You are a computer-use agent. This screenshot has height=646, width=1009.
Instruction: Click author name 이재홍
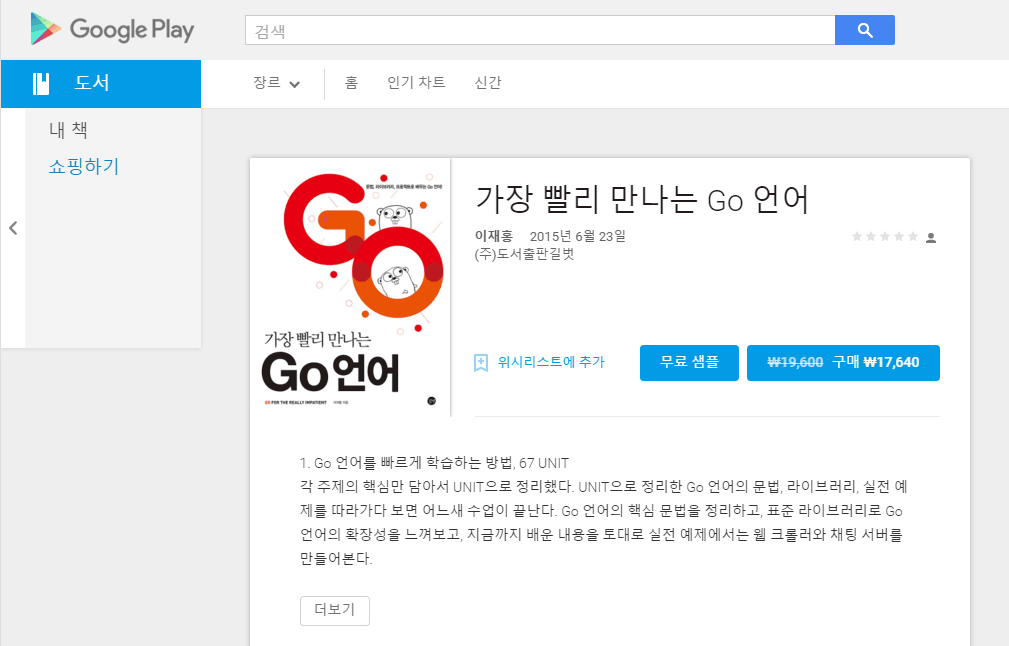[x=494, y=236]
